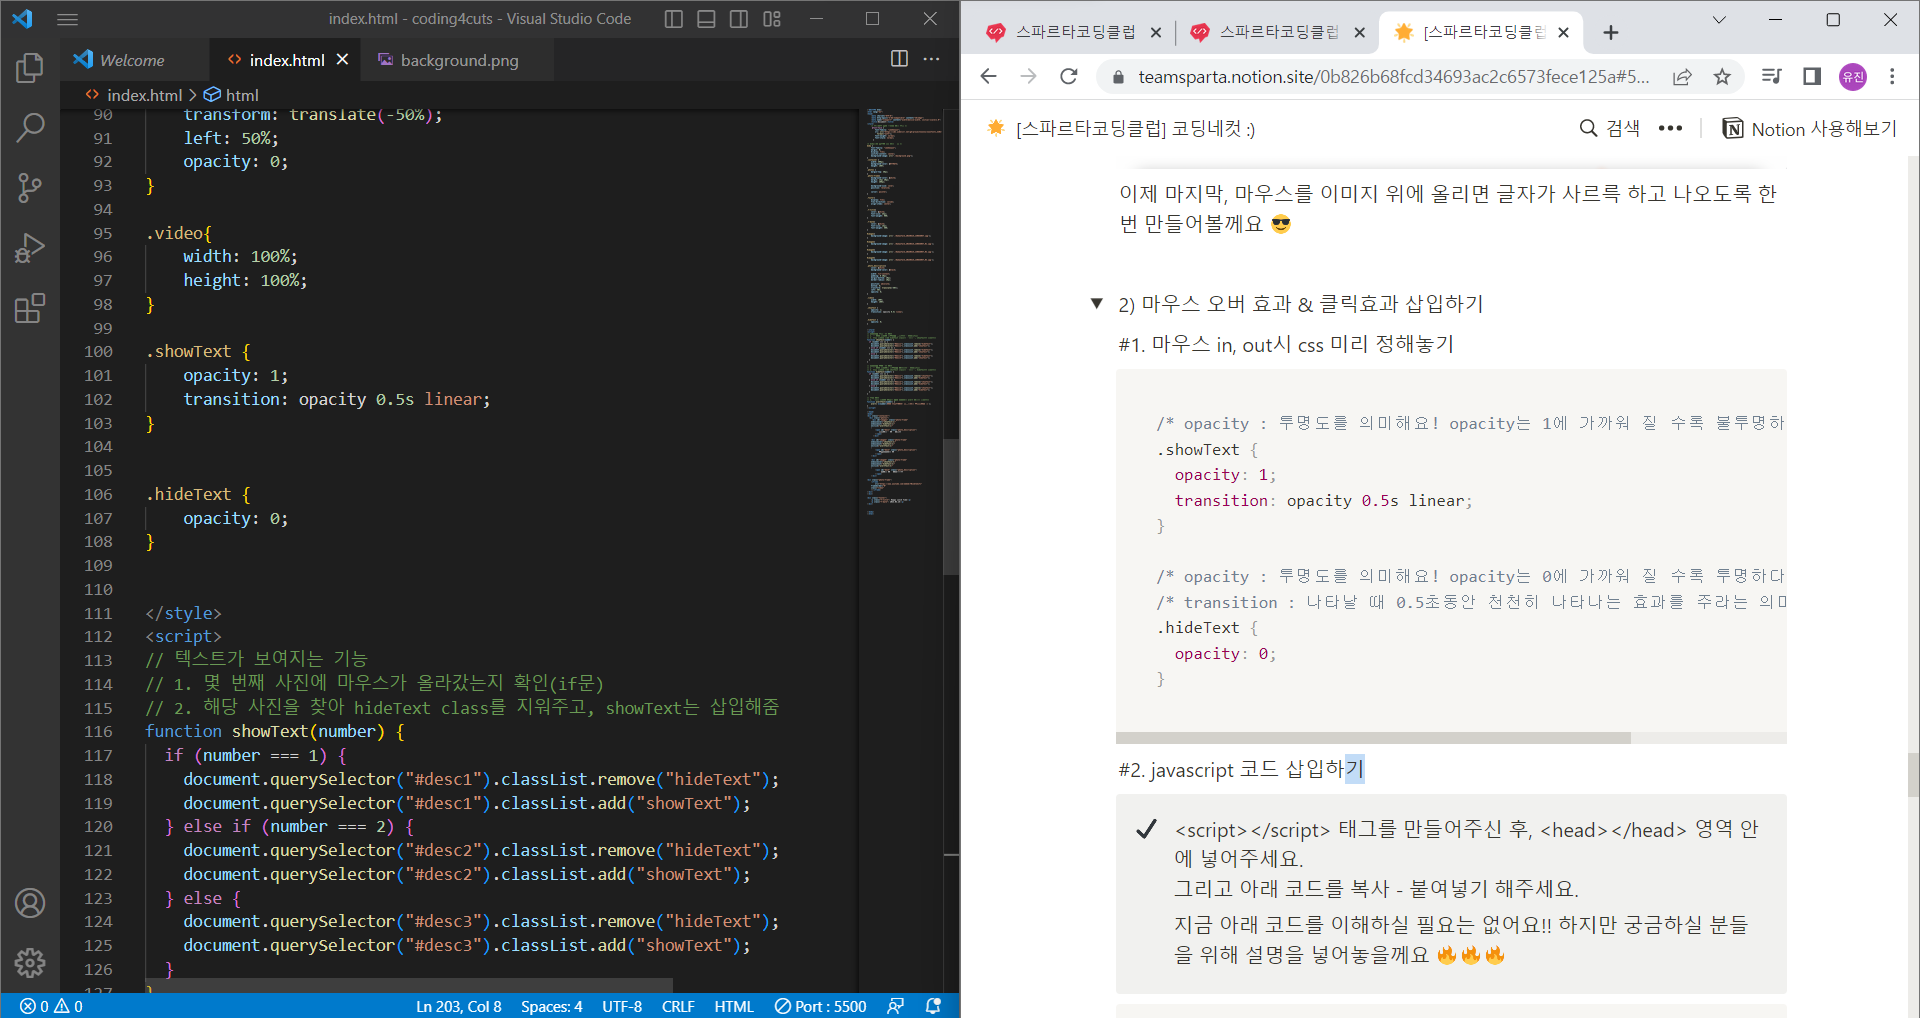
Task: Change file encoding UTF-8
Action: click(622, 1006)
